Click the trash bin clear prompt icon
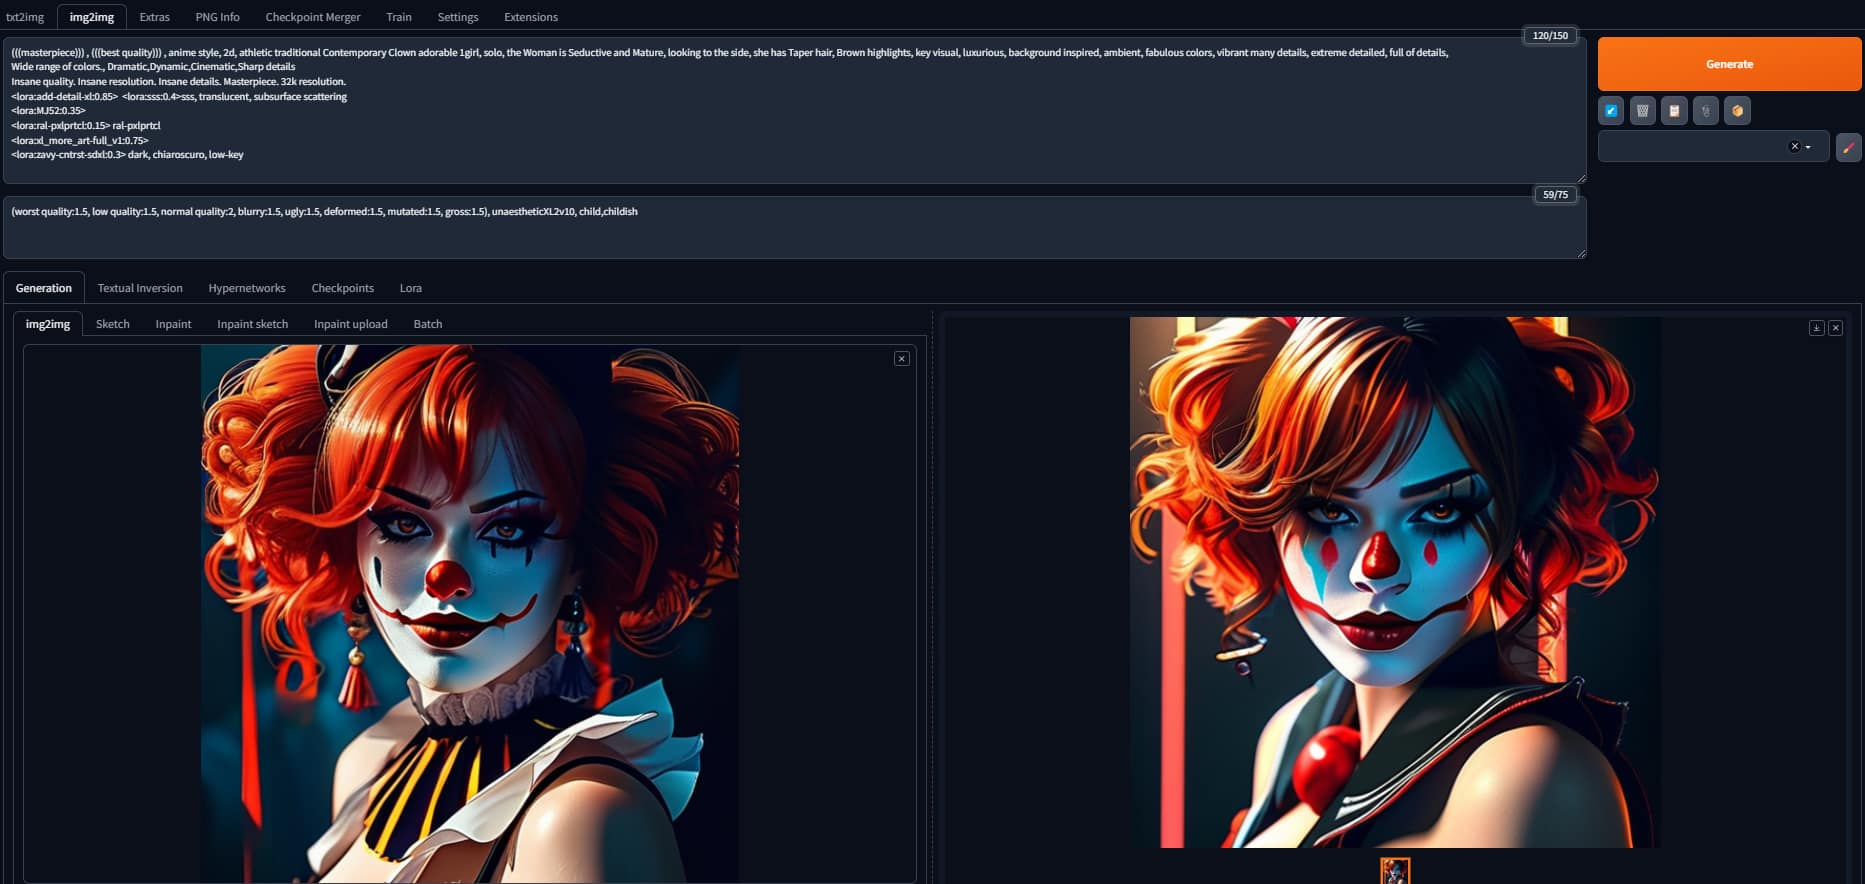The height and width of the screenshot is (884, 1865). click(x=1643, y=111)
